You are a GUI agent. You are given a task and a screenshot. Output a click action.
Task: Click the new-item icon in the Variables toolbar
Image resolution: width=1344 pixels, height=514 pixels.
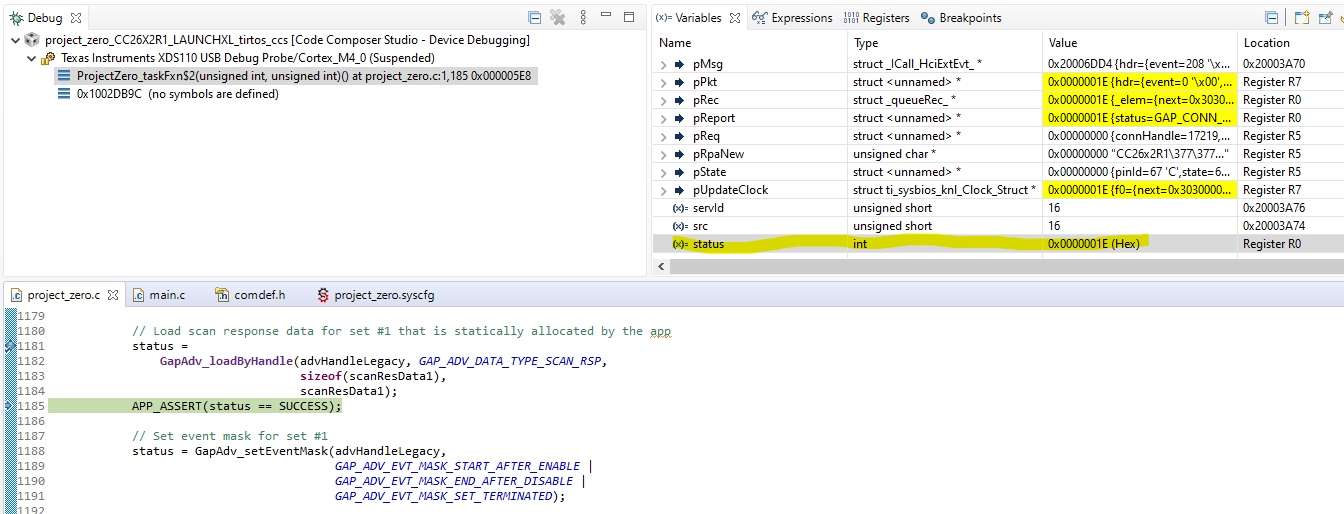pyautogui.click(x=1301, y=17)
